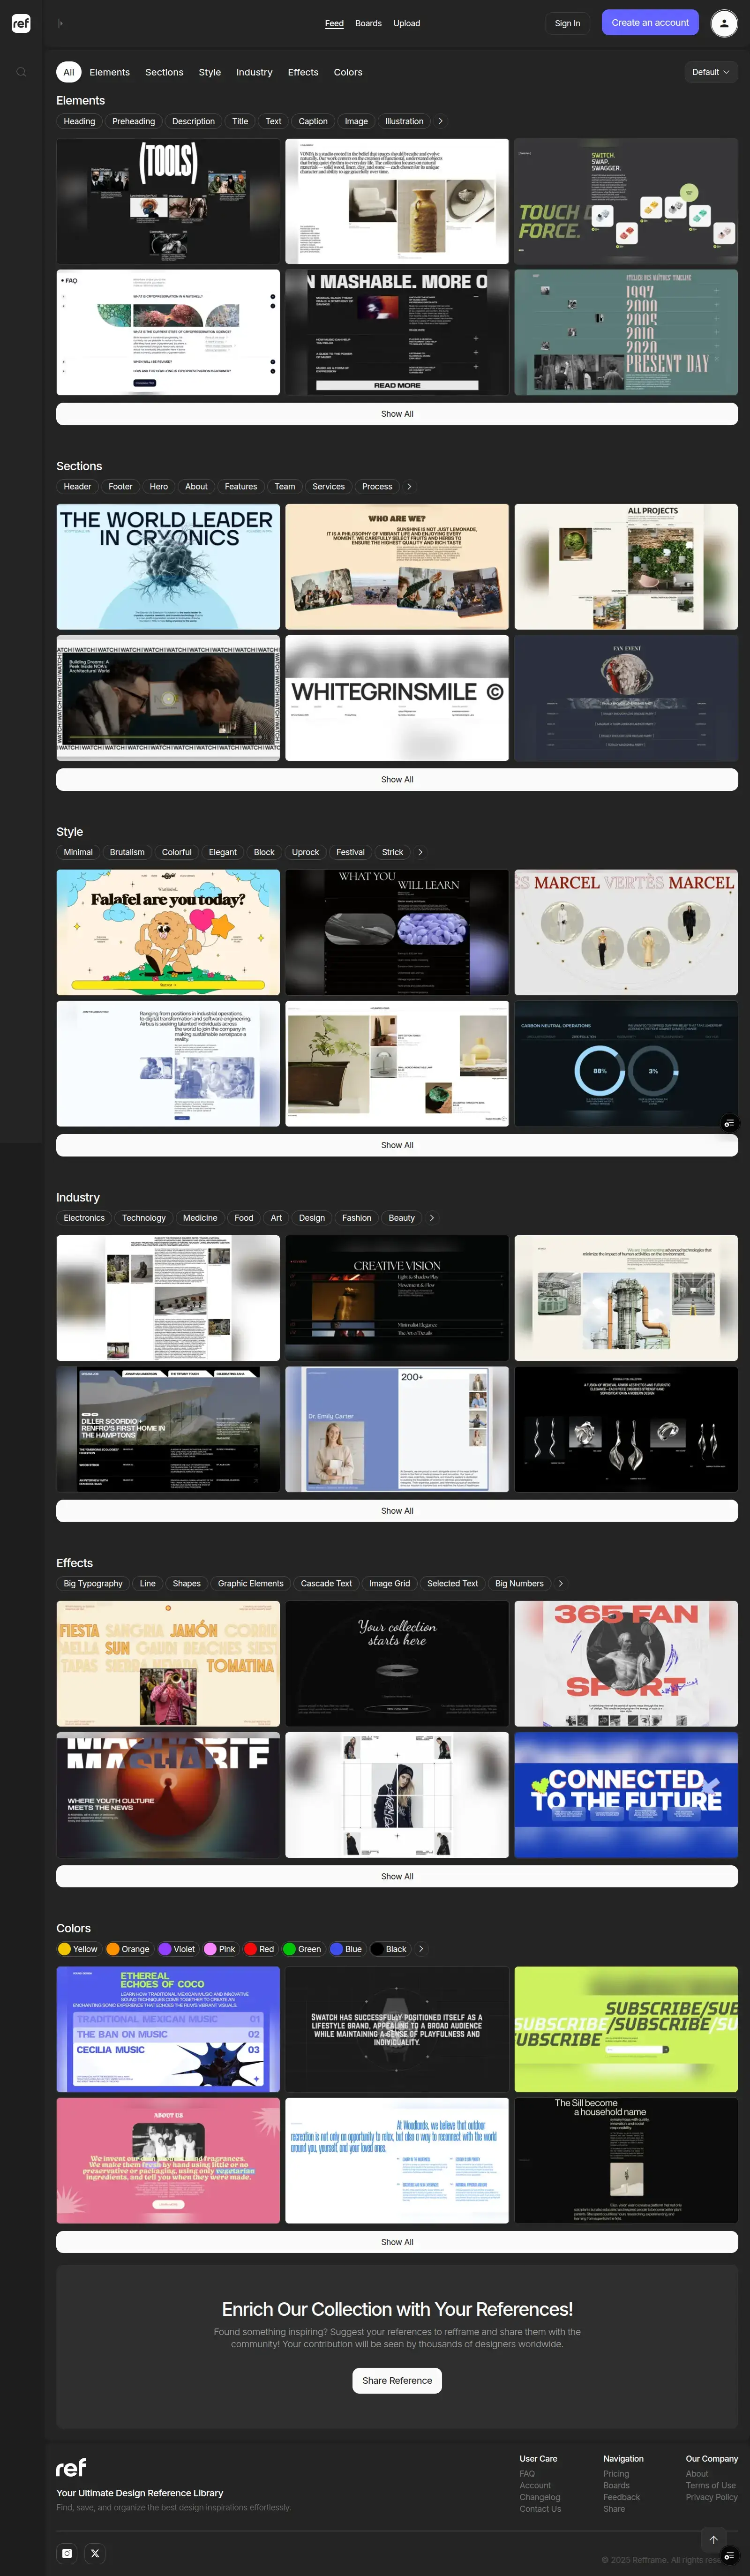Open THE WORLD LEADER IN CRYONICS thumbnail

tap(168, 567)
